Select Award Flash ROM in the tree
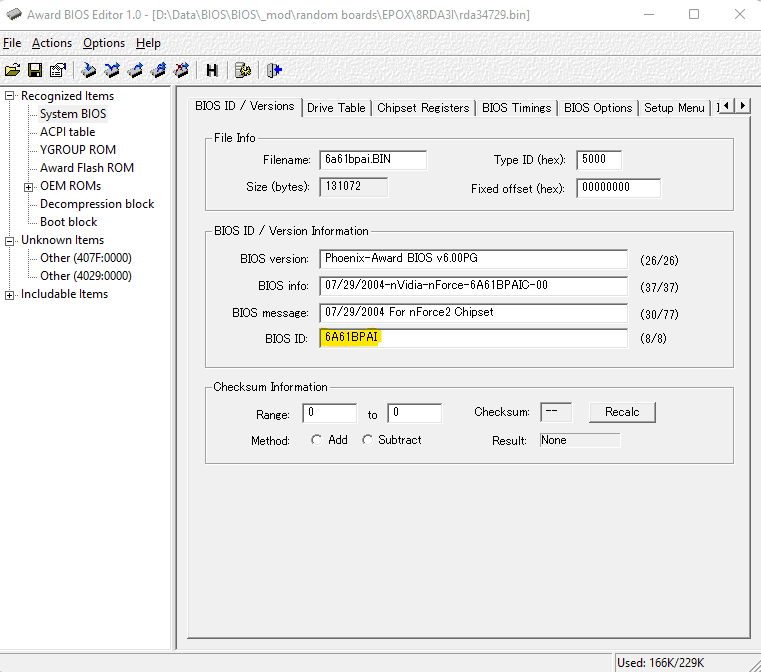The width and height of the screenshot is (761, 672). tap(87, 168)
